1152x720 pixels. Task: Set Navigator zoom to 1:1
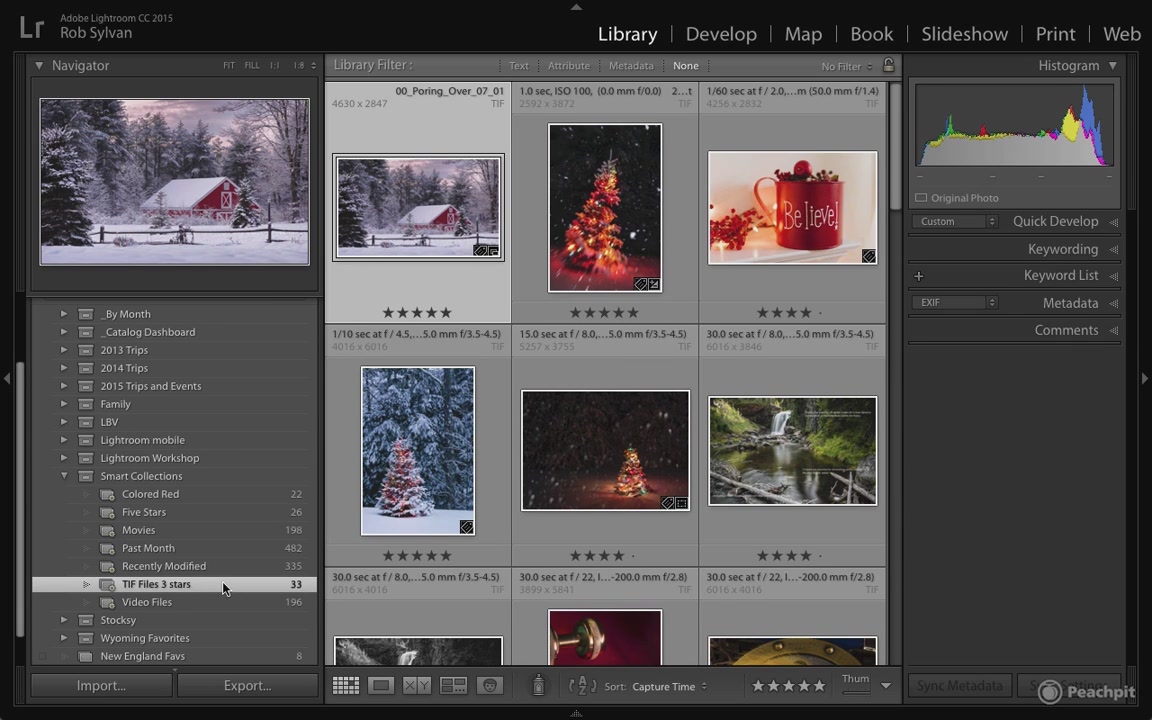275,65
